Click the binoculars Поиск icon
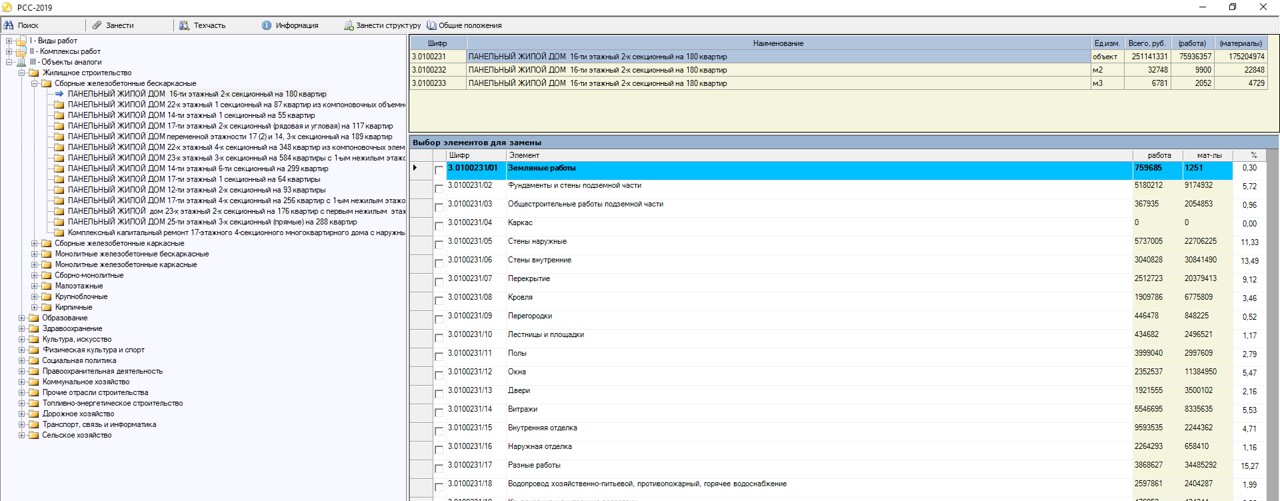This screenshot has width=1280, height=501. pyautogui.click(x=9, y=25)
